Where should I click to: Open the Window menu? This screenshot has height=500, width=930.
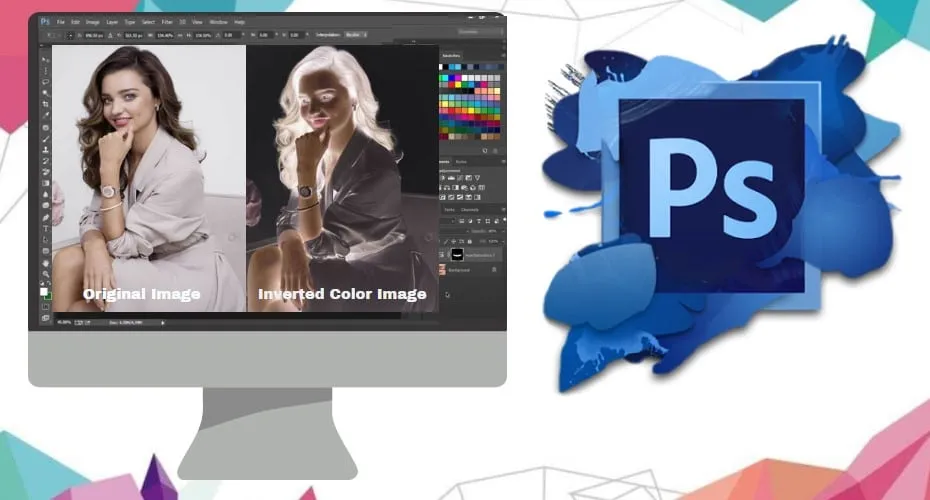coord(218,22)
